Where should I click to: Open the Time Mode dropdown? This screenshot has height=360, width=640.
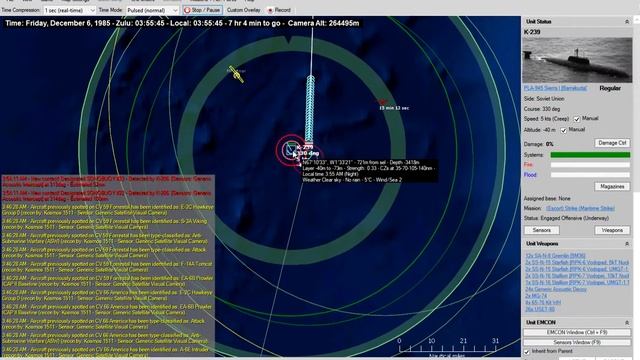(x=152, y=10)
